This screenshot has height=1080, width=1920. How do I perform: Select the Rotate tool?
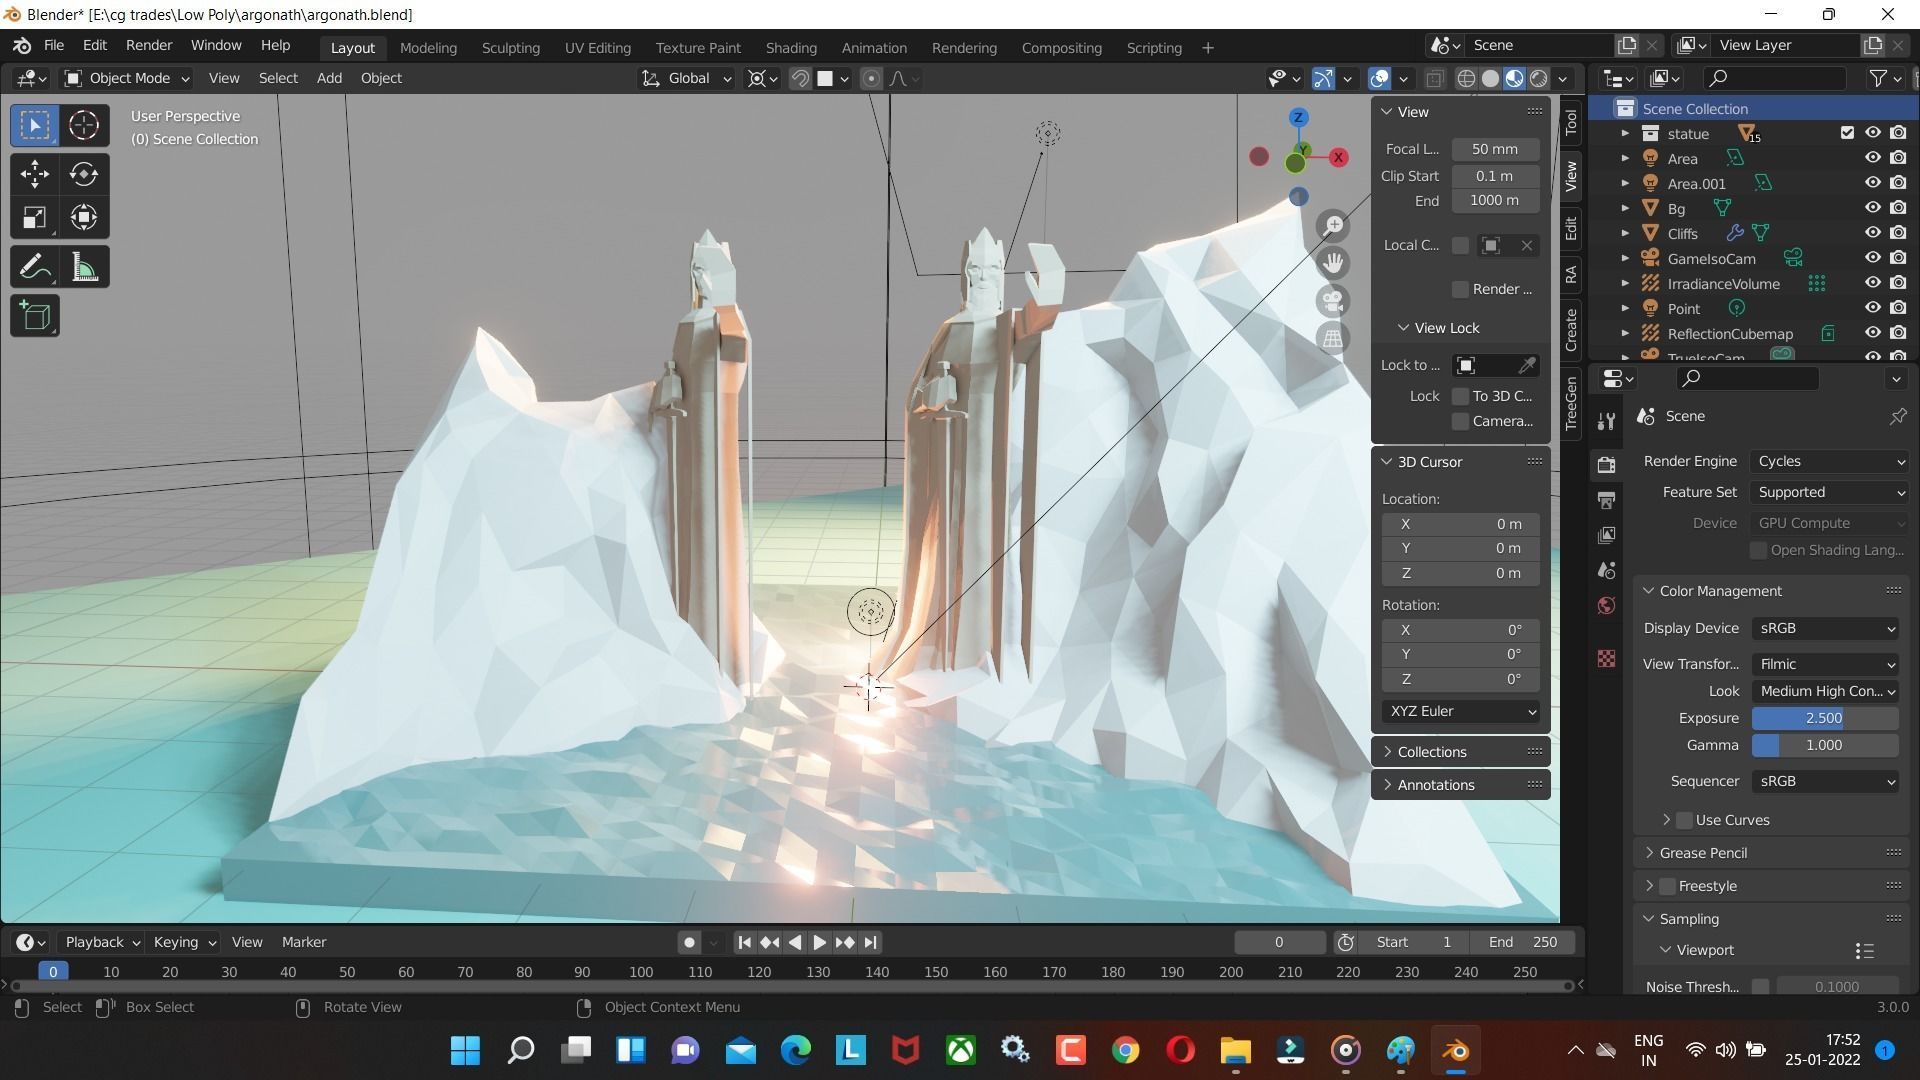(x=84, y=174)
